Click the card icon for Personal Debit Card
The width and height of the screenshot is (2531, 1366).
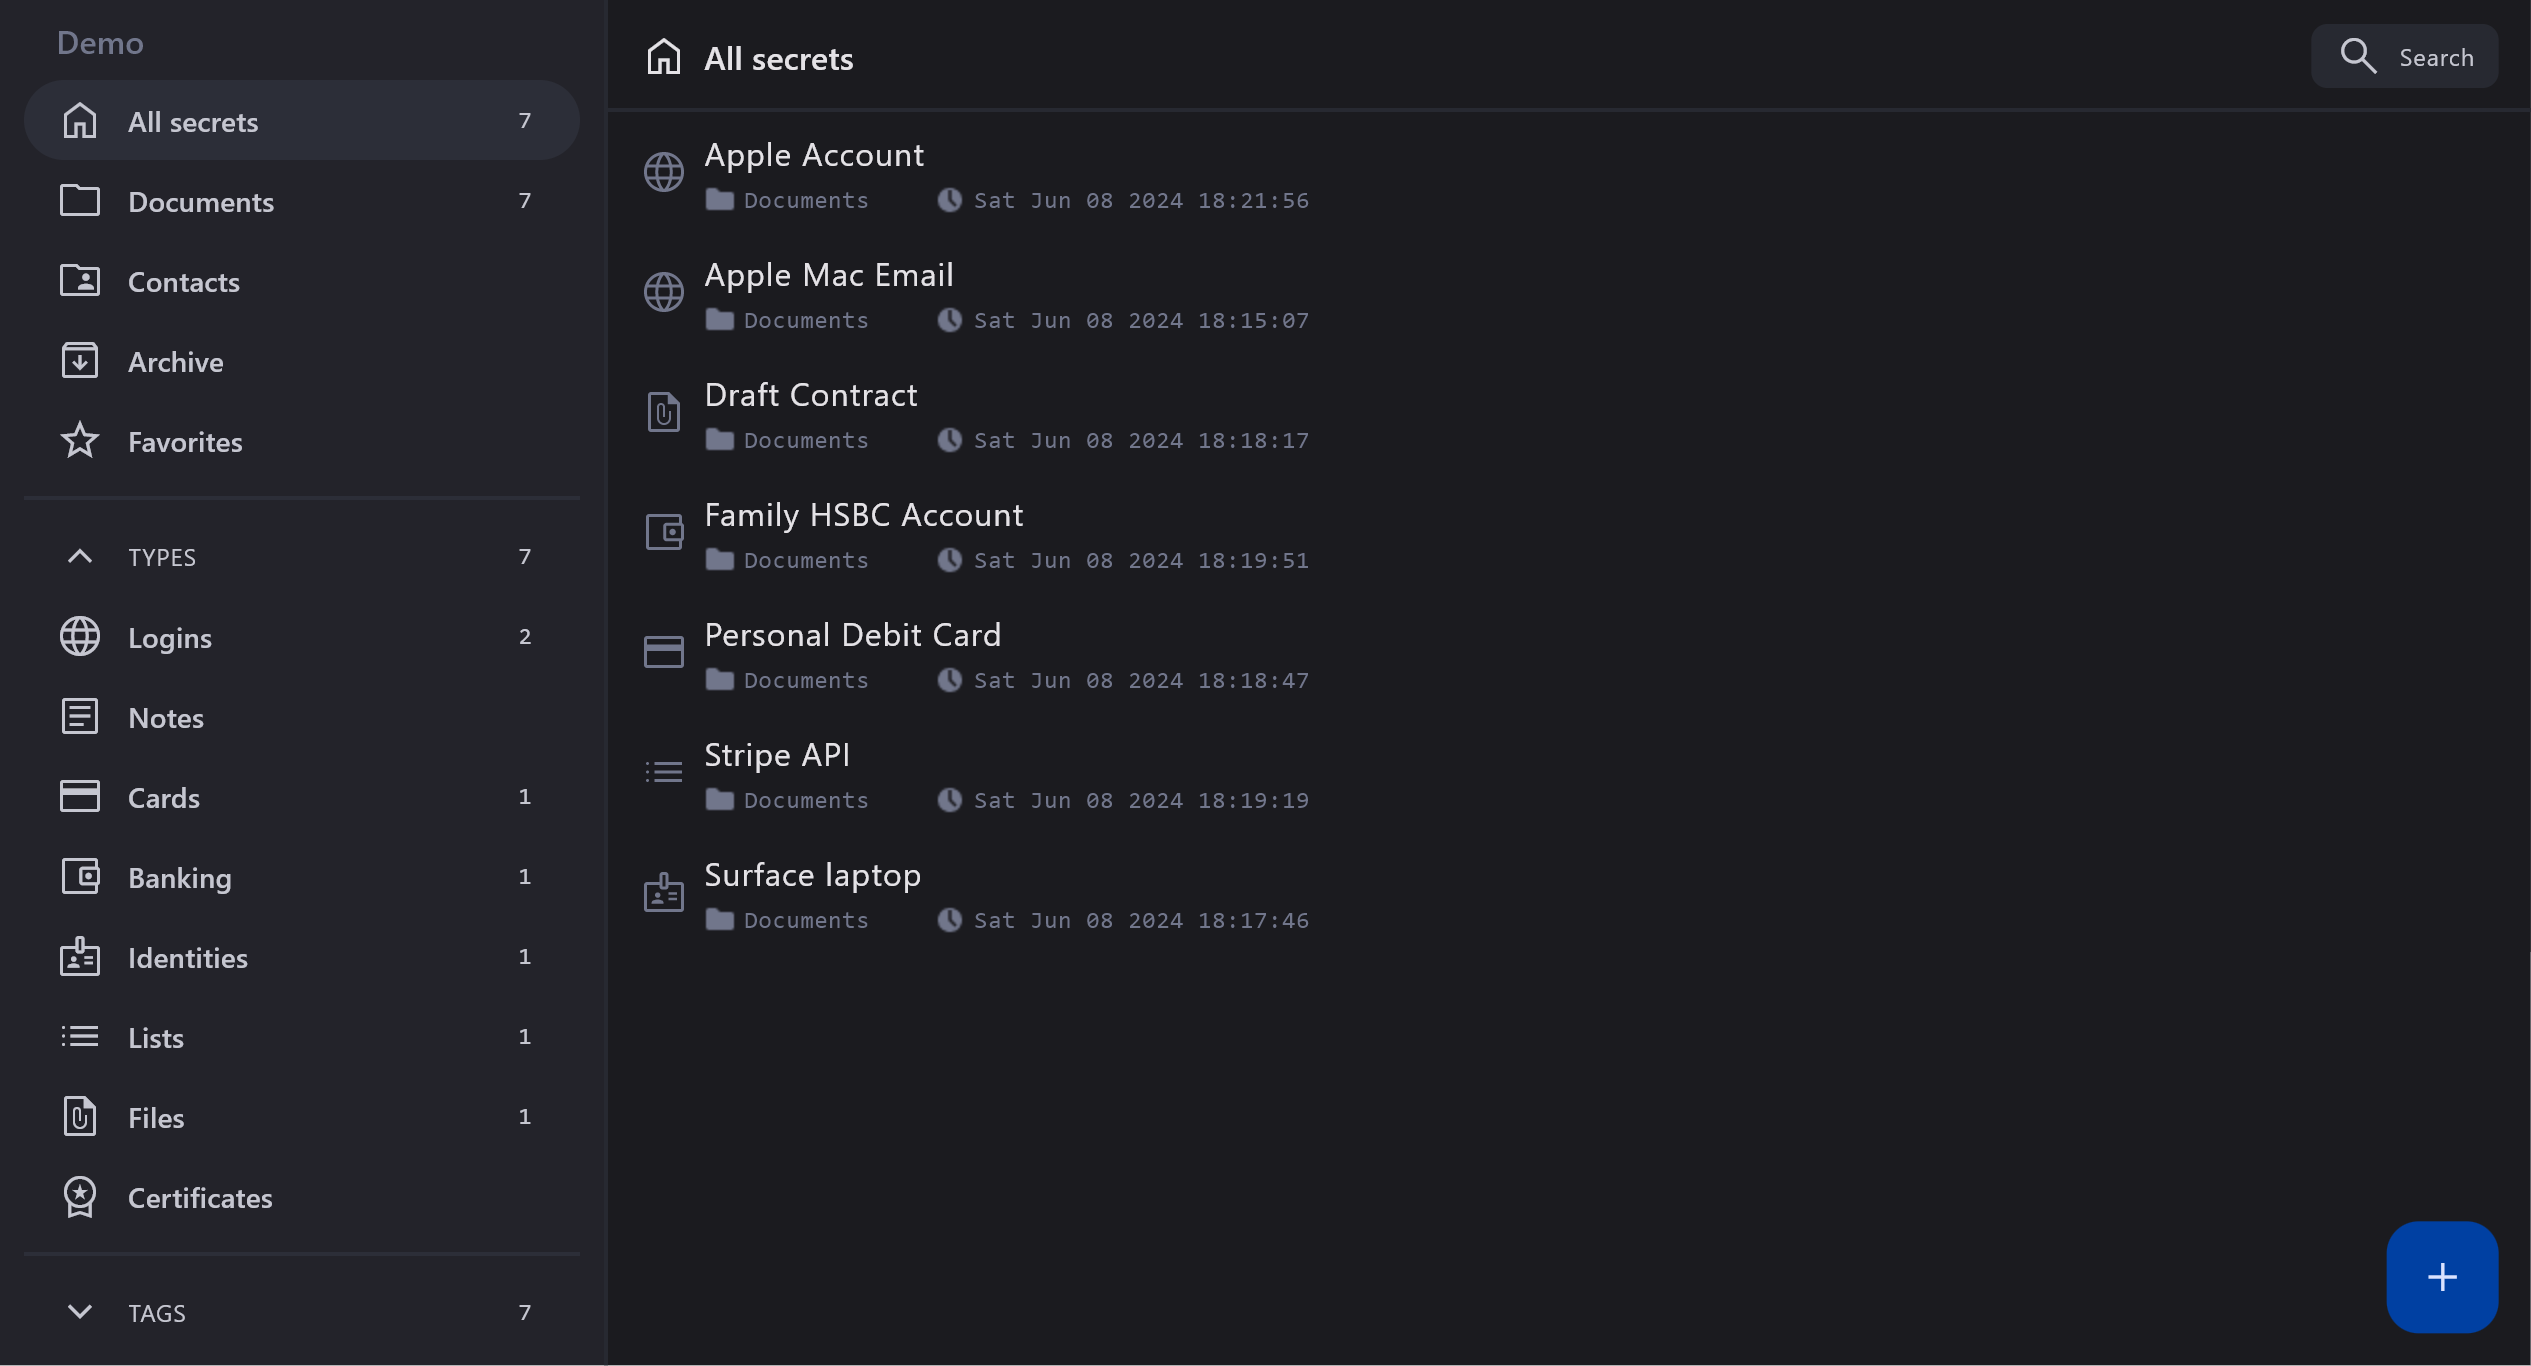click(x=663, y=652)
